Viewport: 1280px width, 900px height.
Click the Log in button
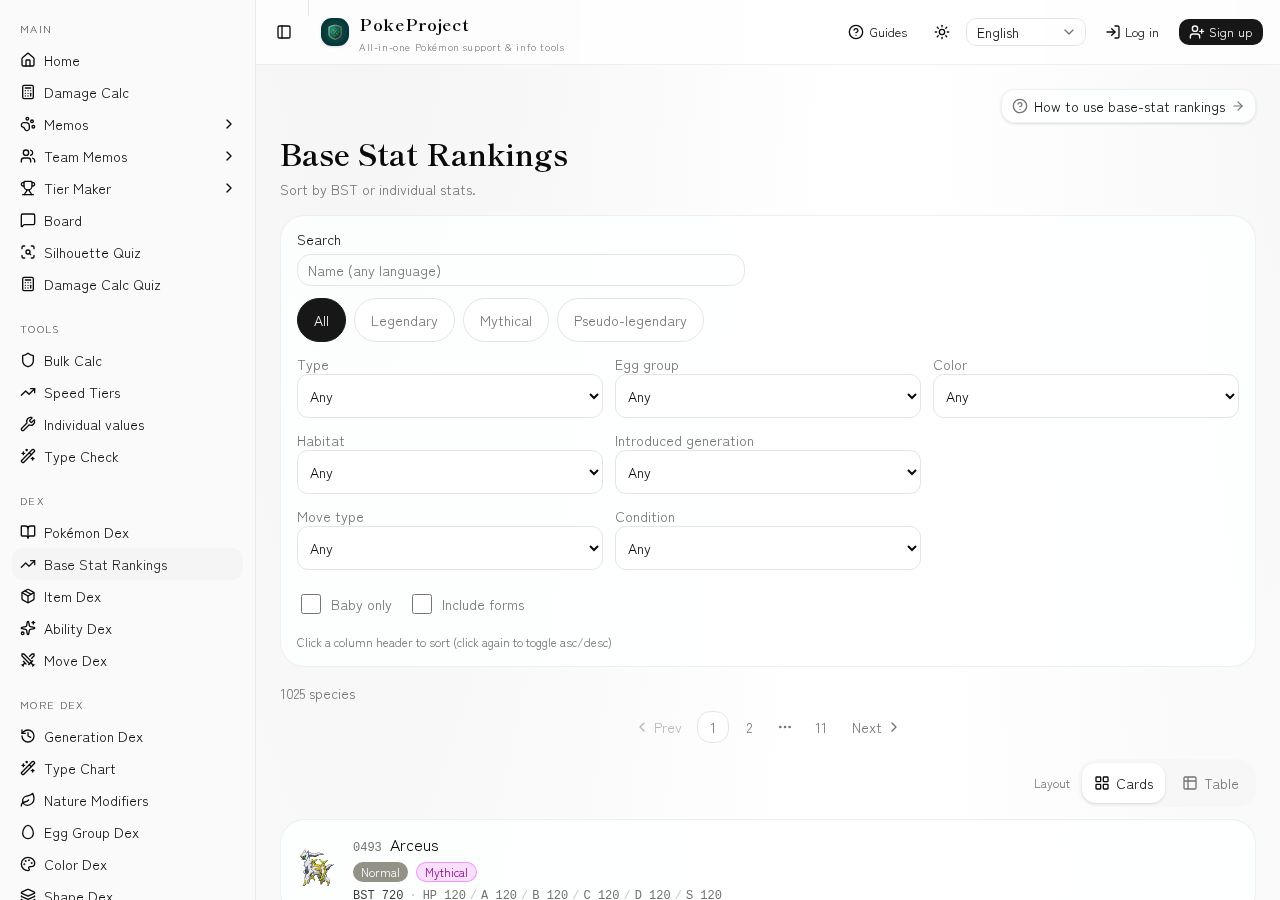1132,32
